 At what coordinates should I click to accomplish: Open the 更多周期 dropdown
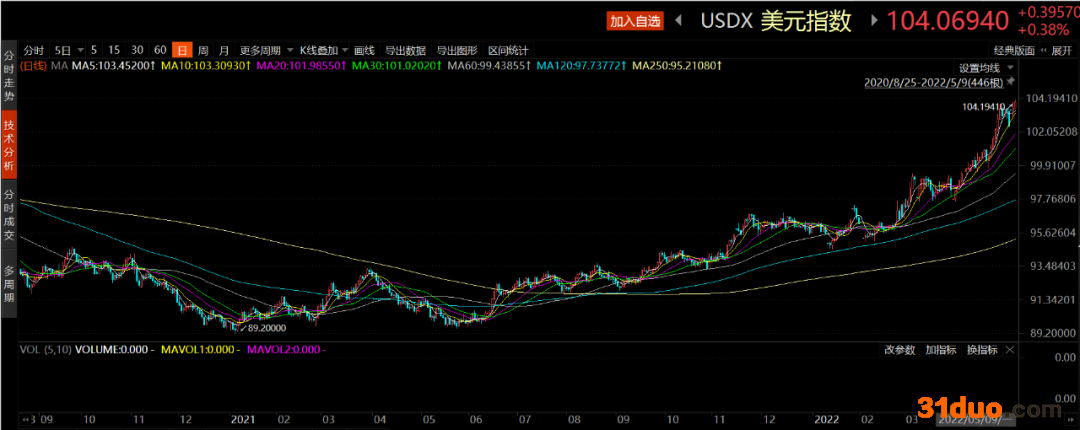pos(266,50)
